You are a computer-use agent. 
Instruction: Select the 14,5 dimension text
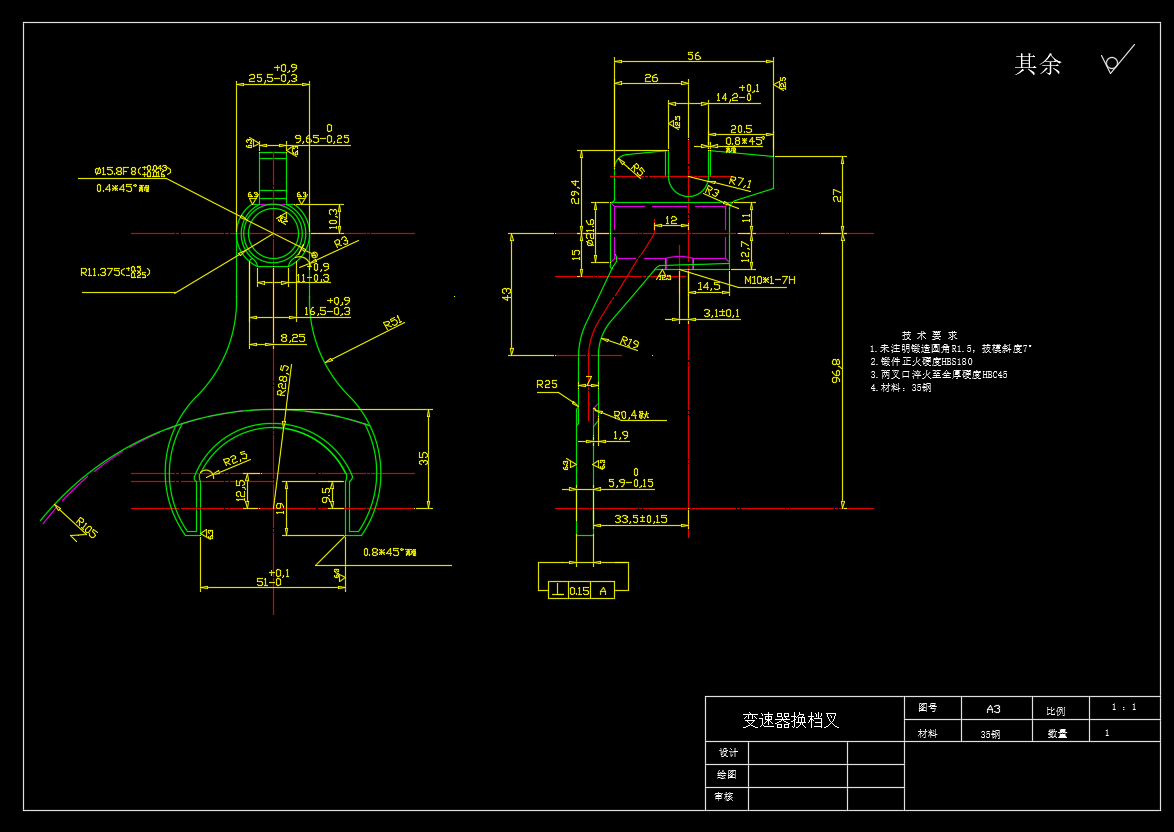[708, 286]
